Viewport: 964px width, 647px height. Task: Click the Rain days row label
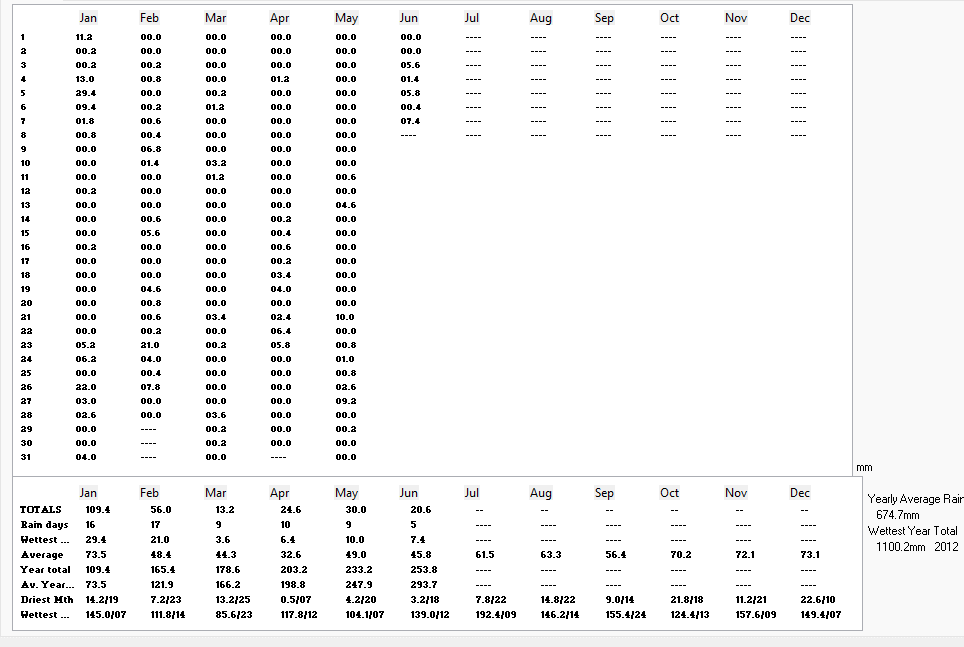(x=44, y=525)
